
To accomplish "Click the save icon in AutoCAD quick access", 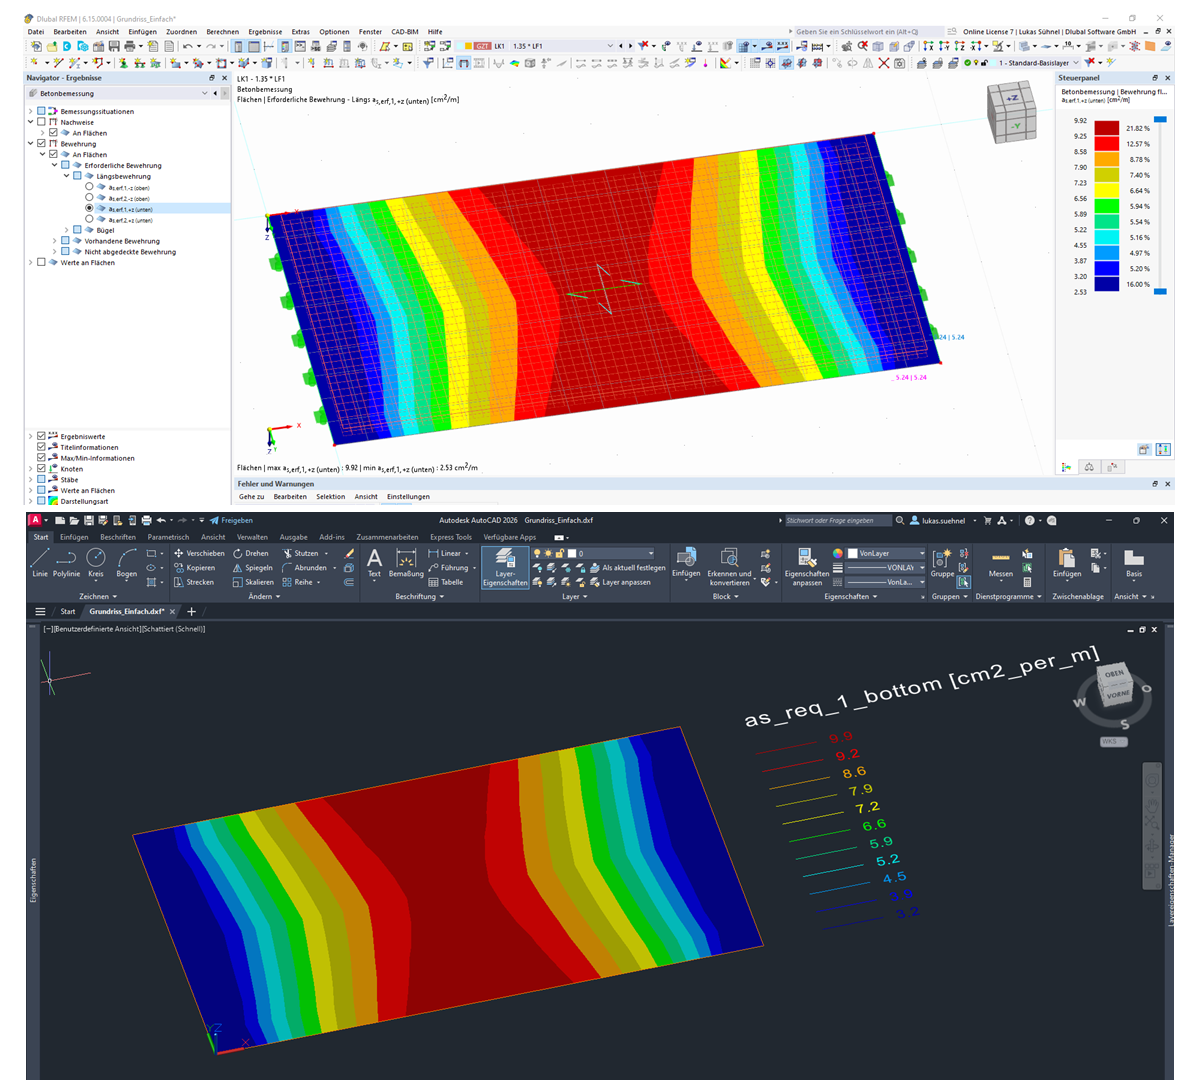I will 88,520.
